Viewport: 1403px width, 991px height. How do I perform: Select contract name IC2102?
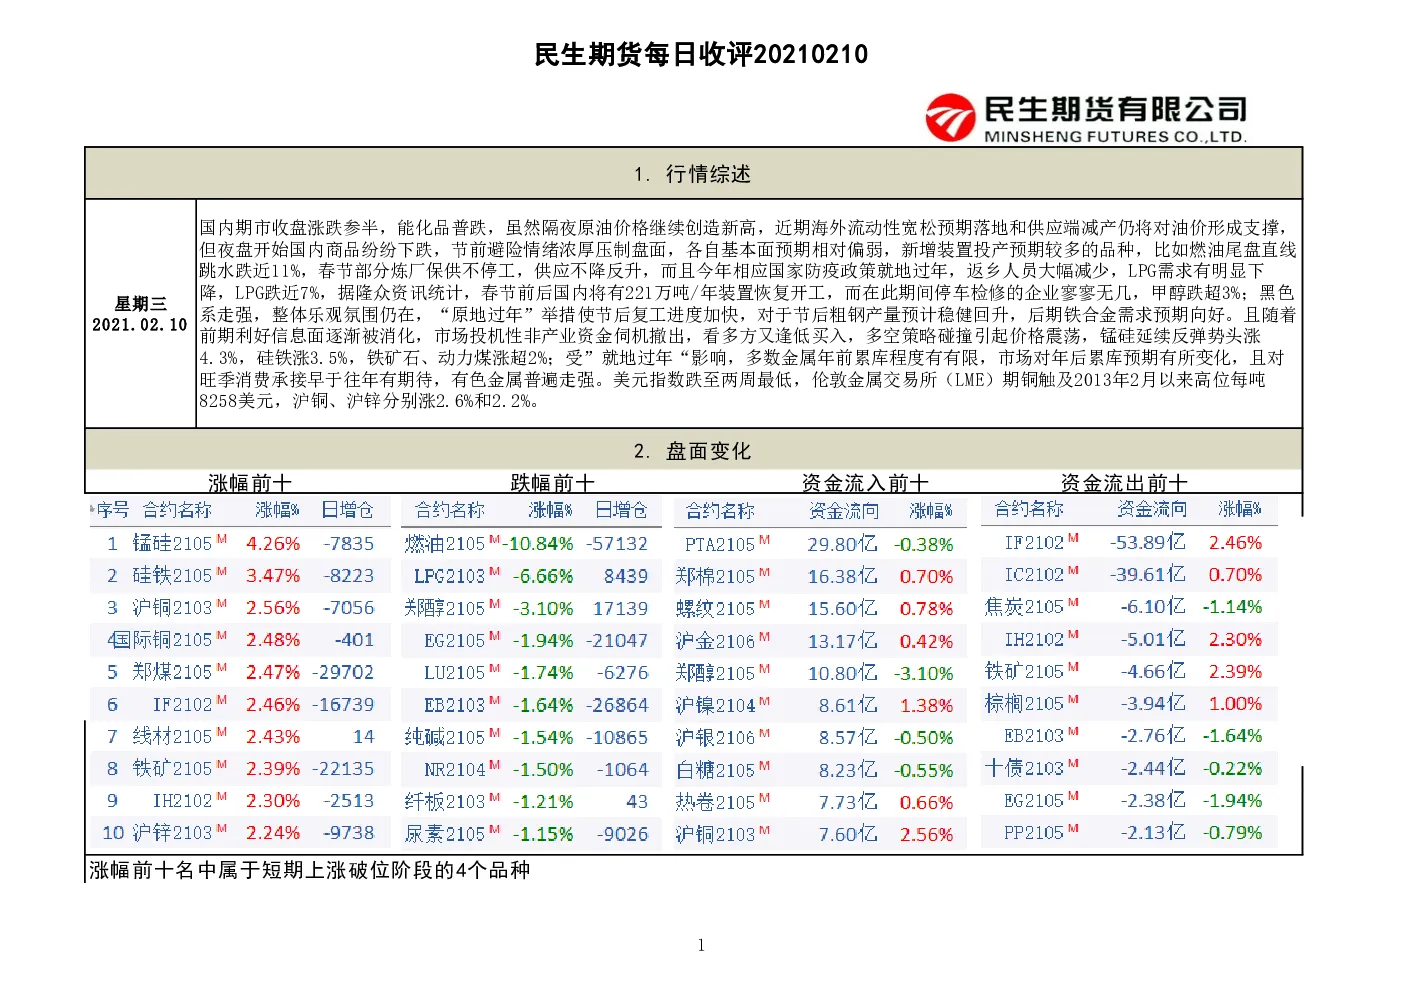(1034, 575)
